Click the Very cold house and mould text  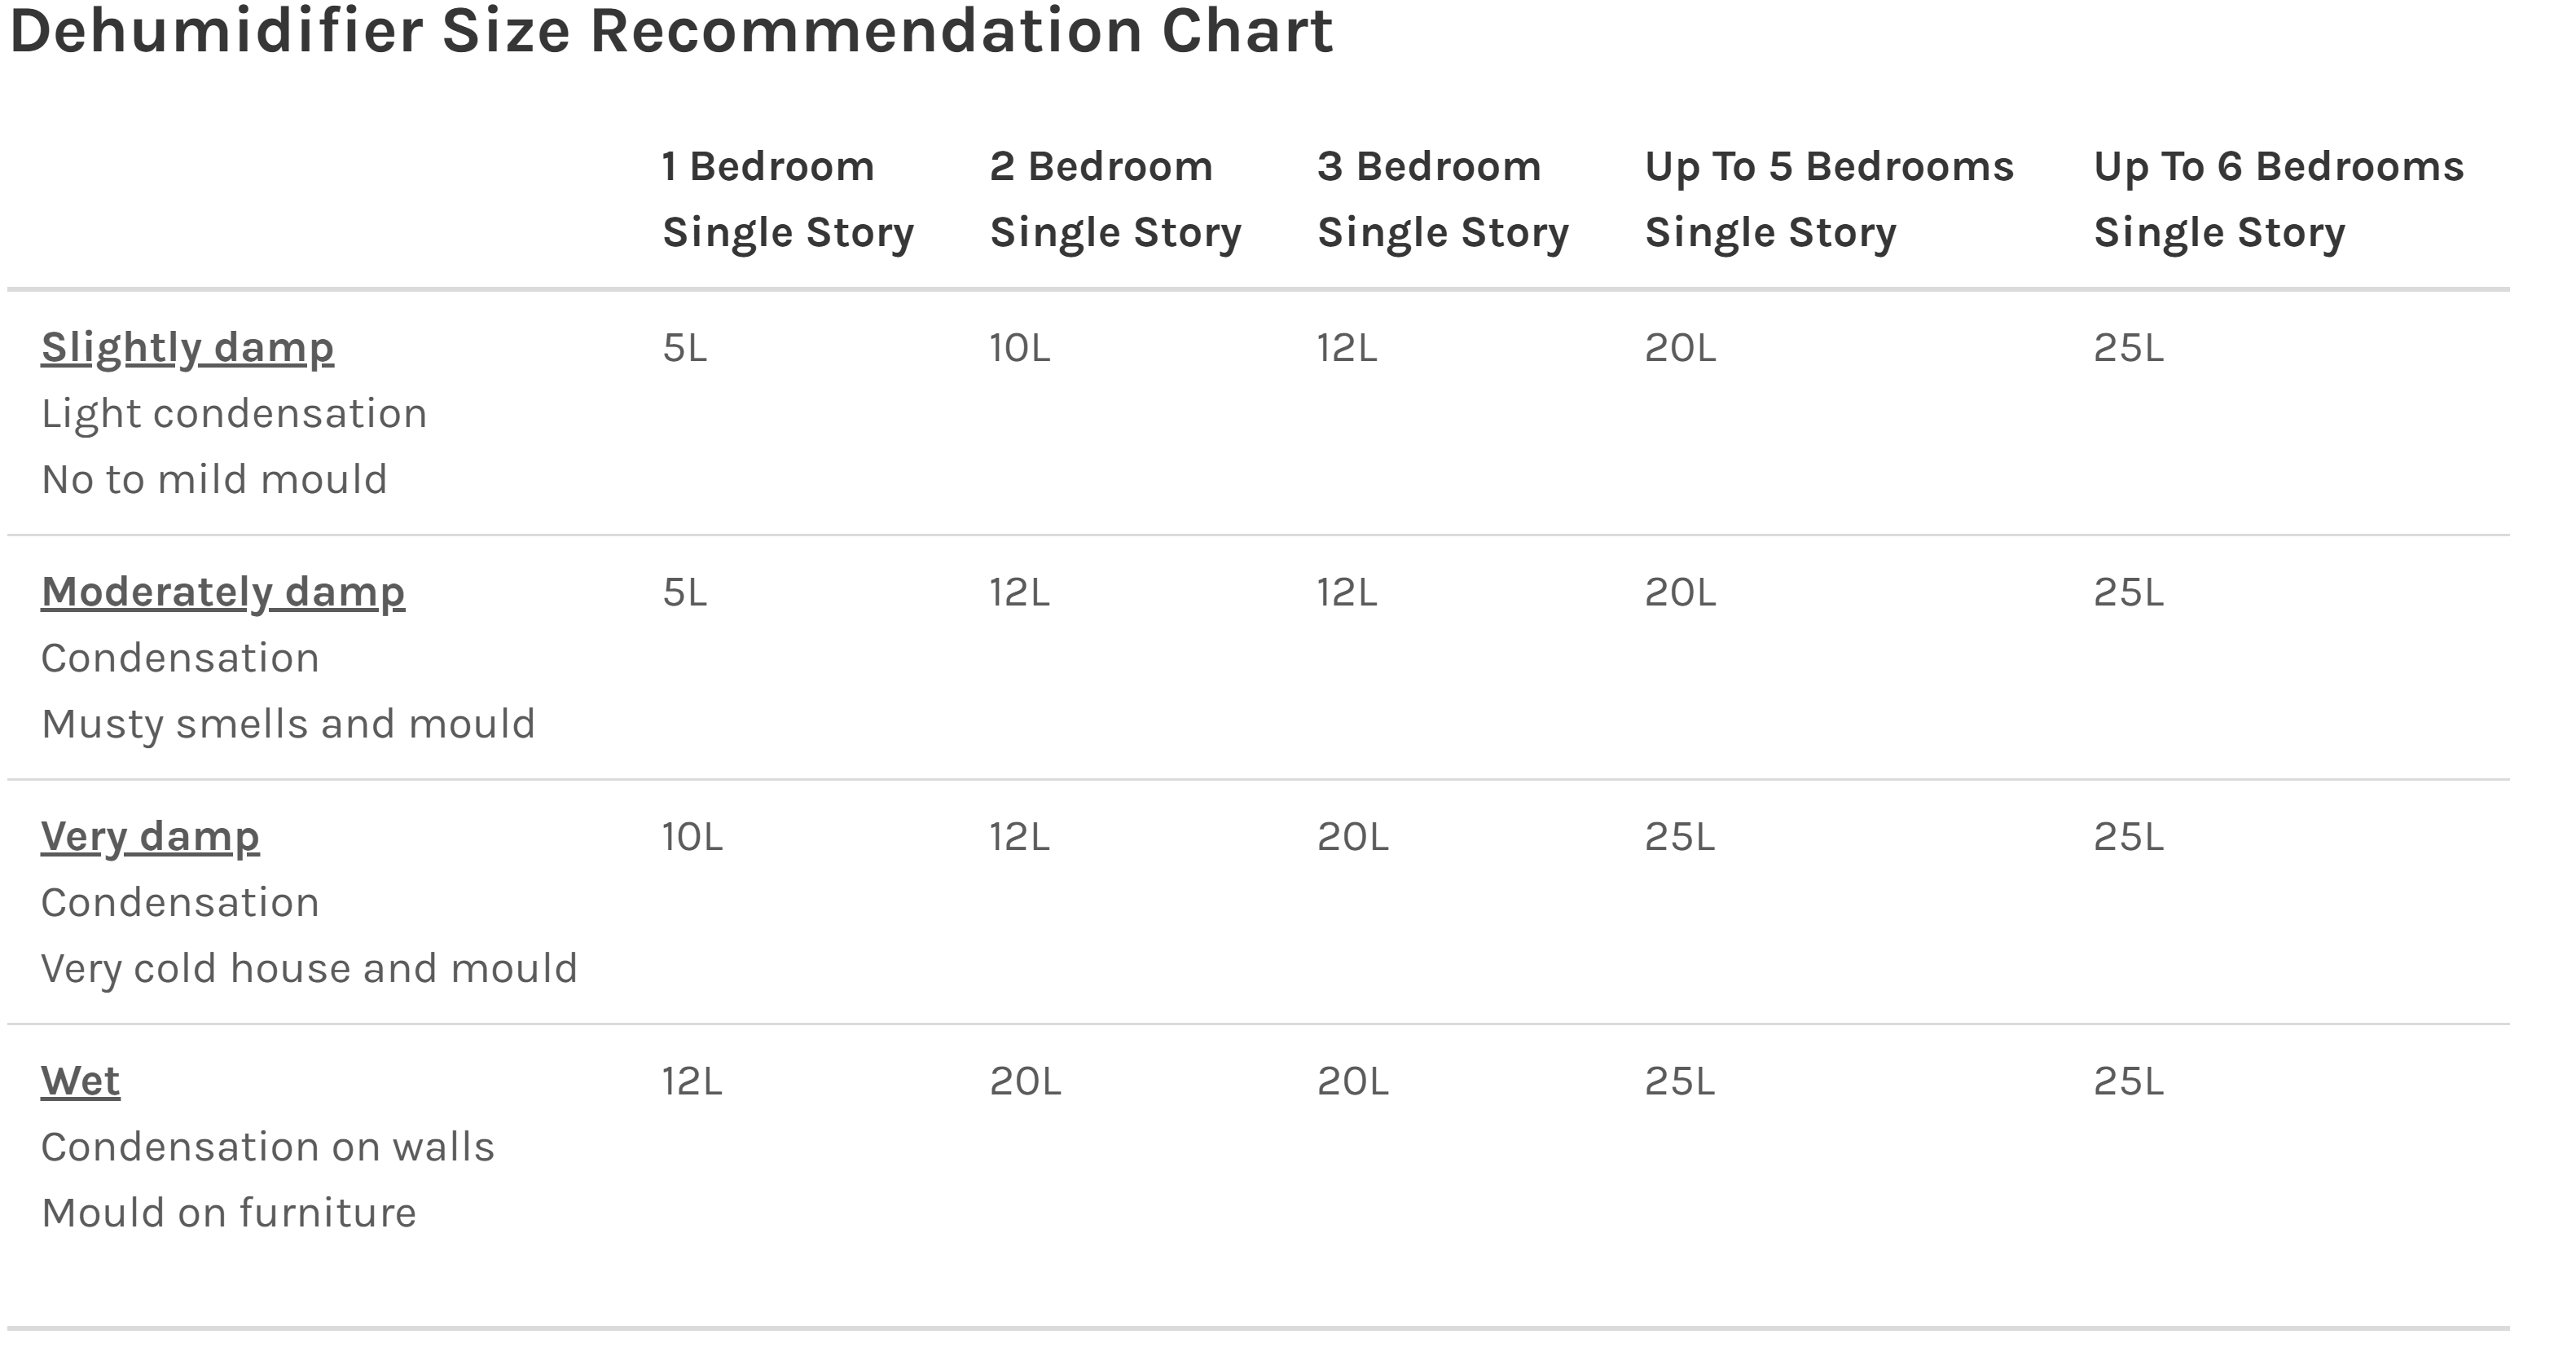[x=309, y=968]
